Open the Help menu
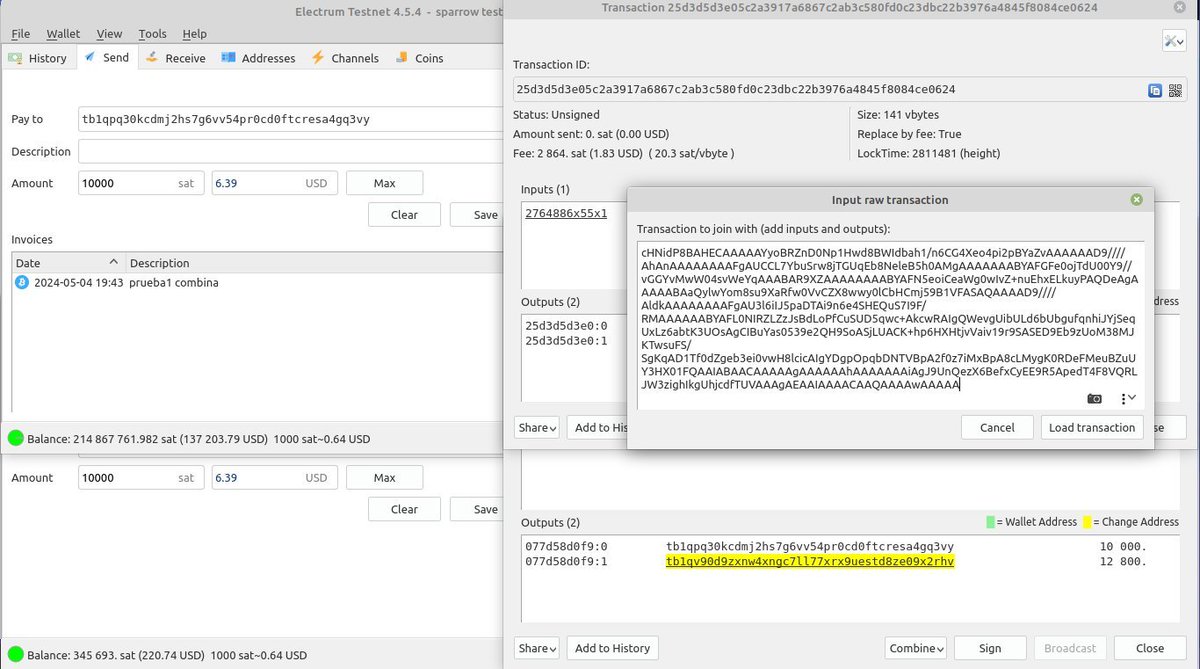1200x669 pixels. (x=195, y=34)
